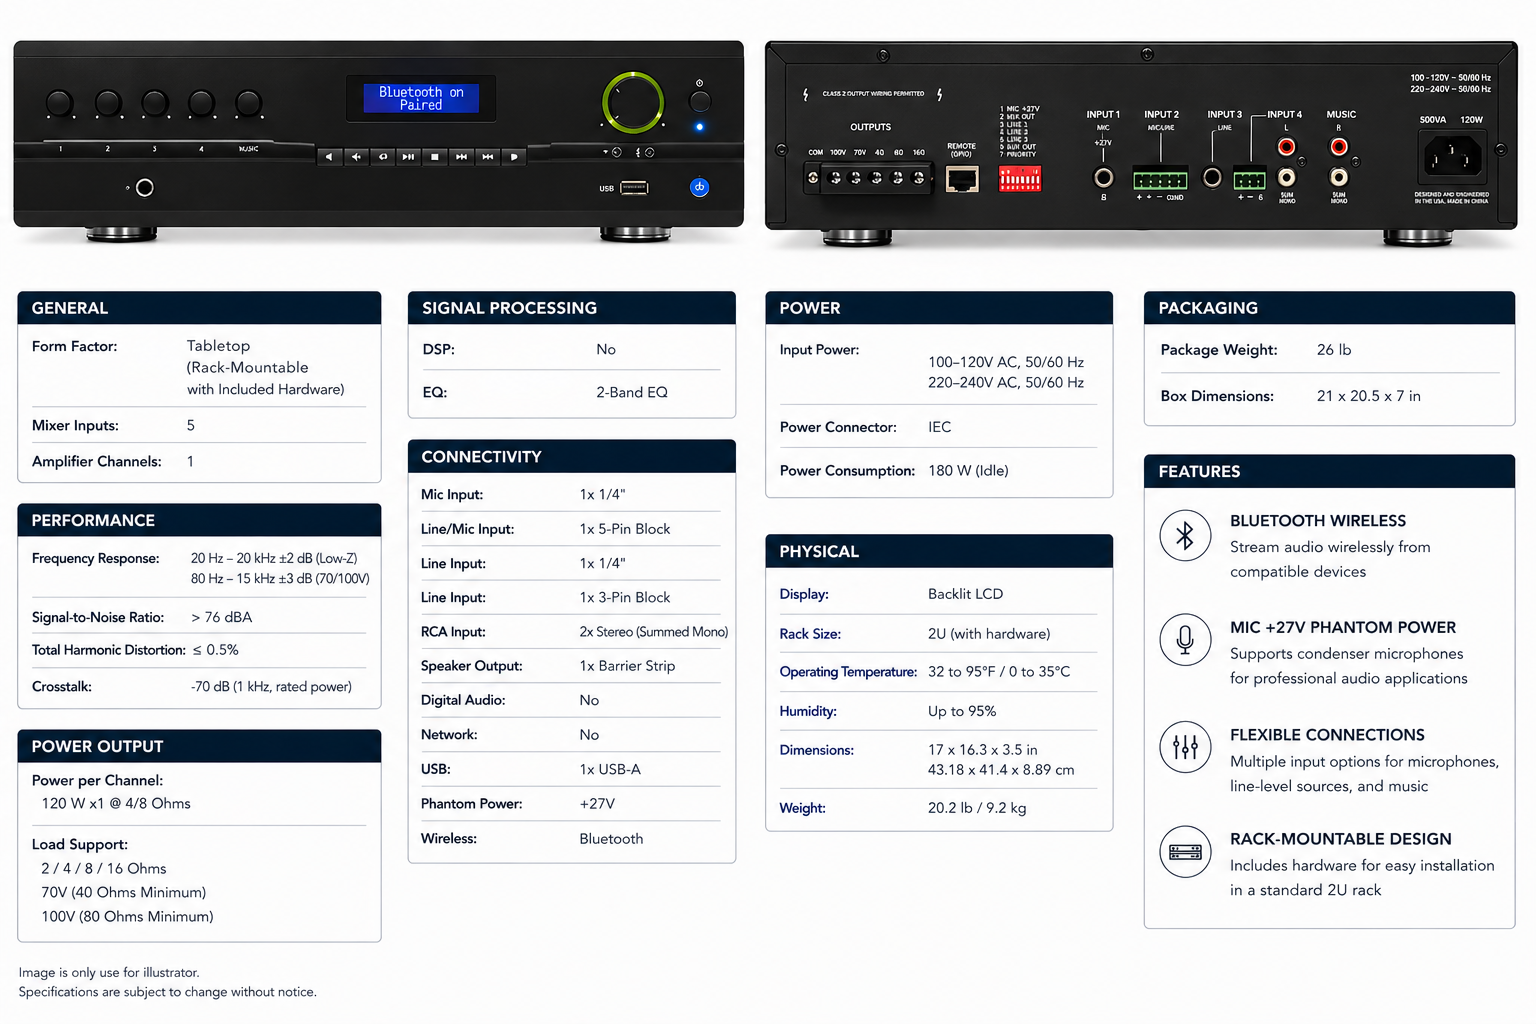Click the front panel headphone-style jack

coord(145,188)
